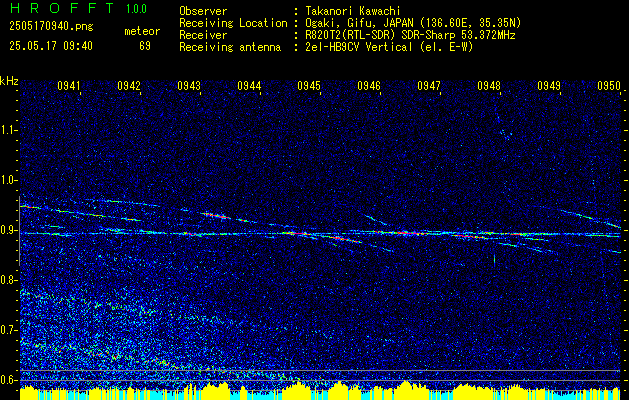Image resolution: width=629 pixels, height=400 pixels.
Task: Click time marker 0950
Action: pos(609,86)
